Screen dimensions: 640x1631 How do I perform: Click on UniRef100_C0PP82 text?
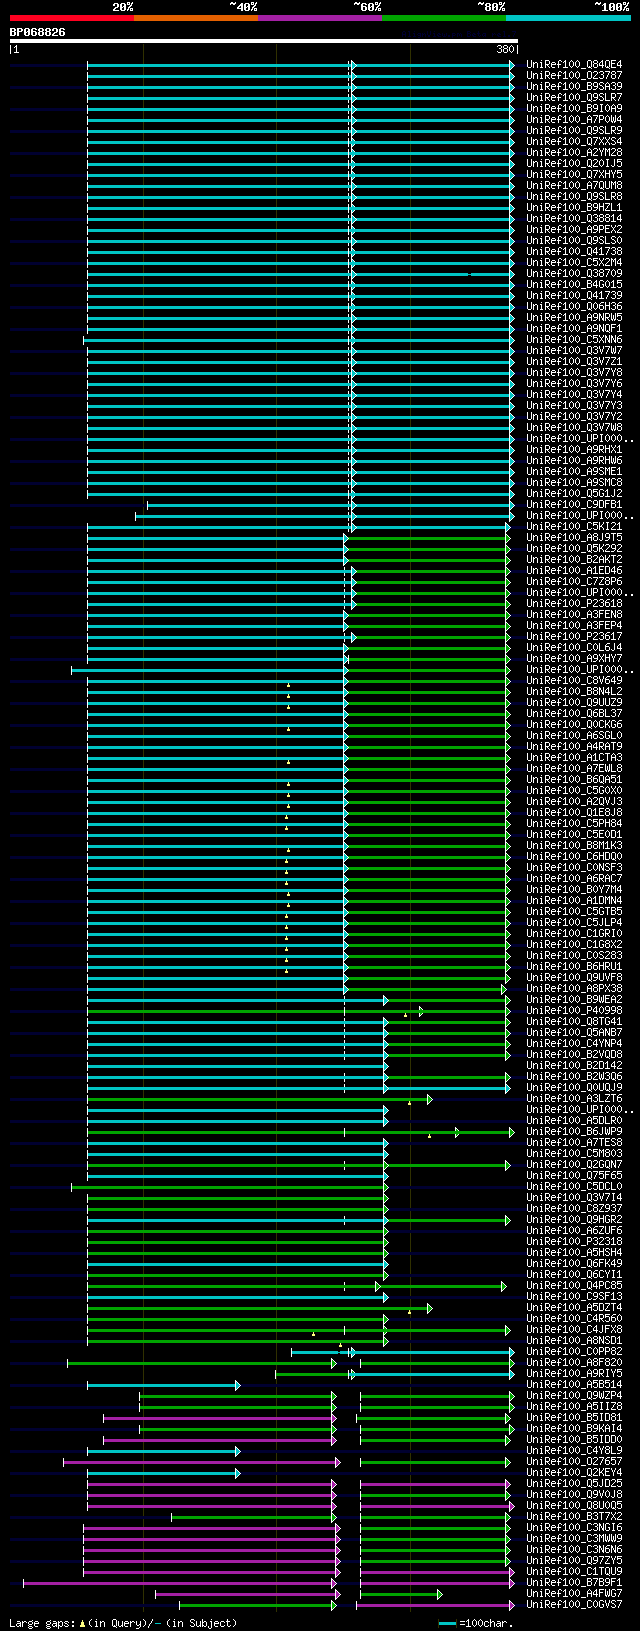click(574, 1352)
